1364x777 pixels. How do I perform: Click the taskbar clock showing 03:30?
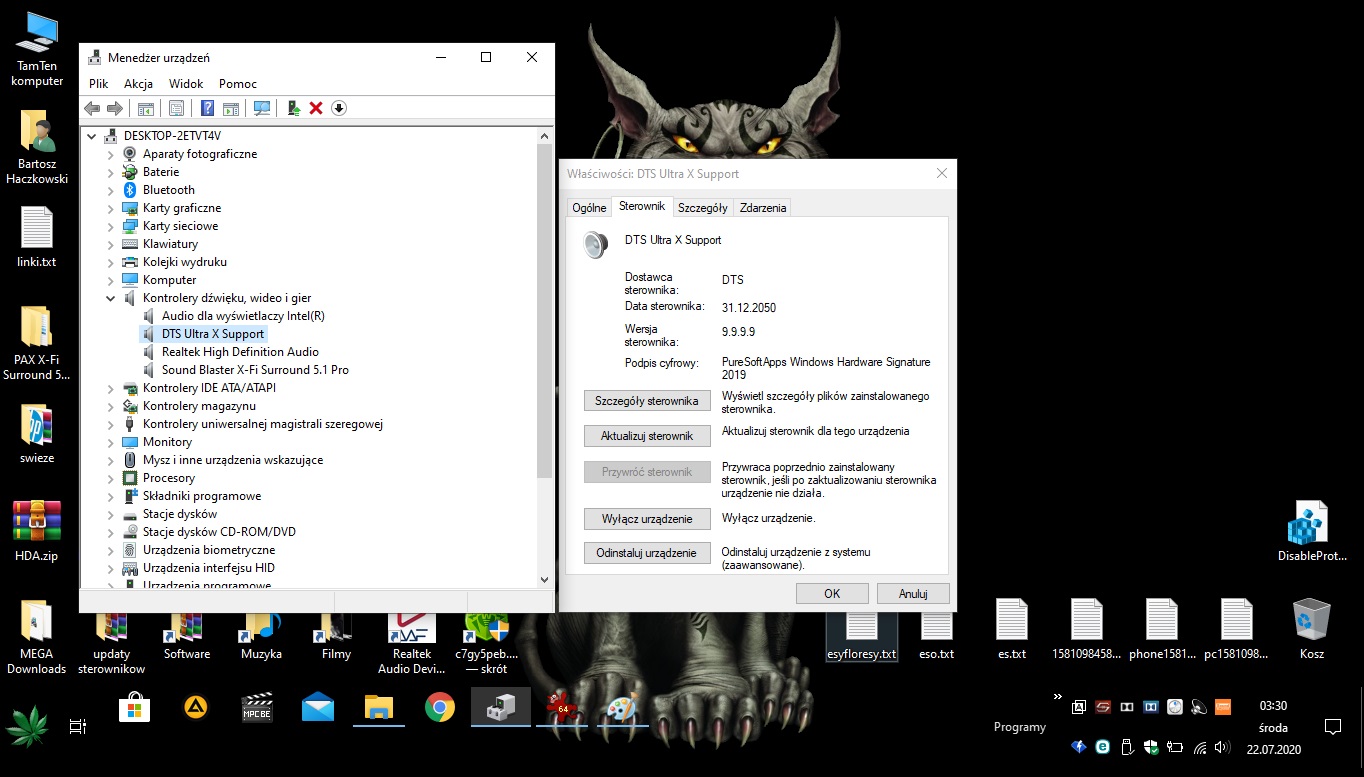coord(1273,706)
